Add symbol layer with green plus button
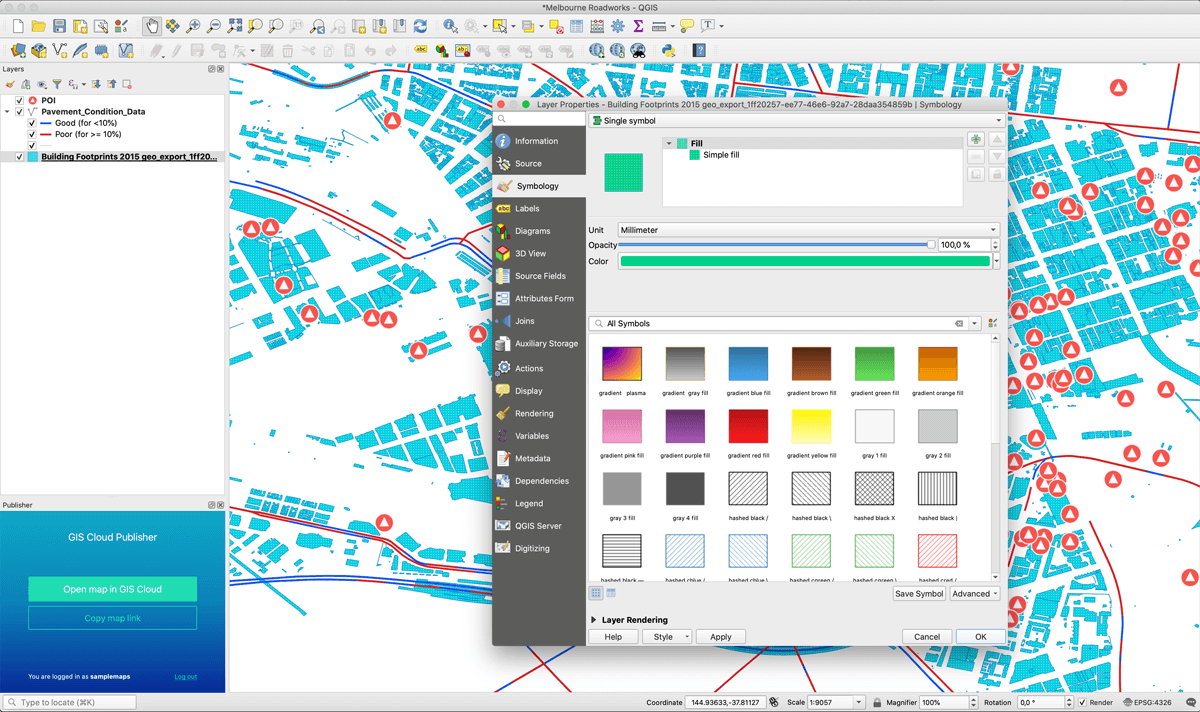This screenshot has height=712, width=1200. pyautogui.click(x=976, y=140)
